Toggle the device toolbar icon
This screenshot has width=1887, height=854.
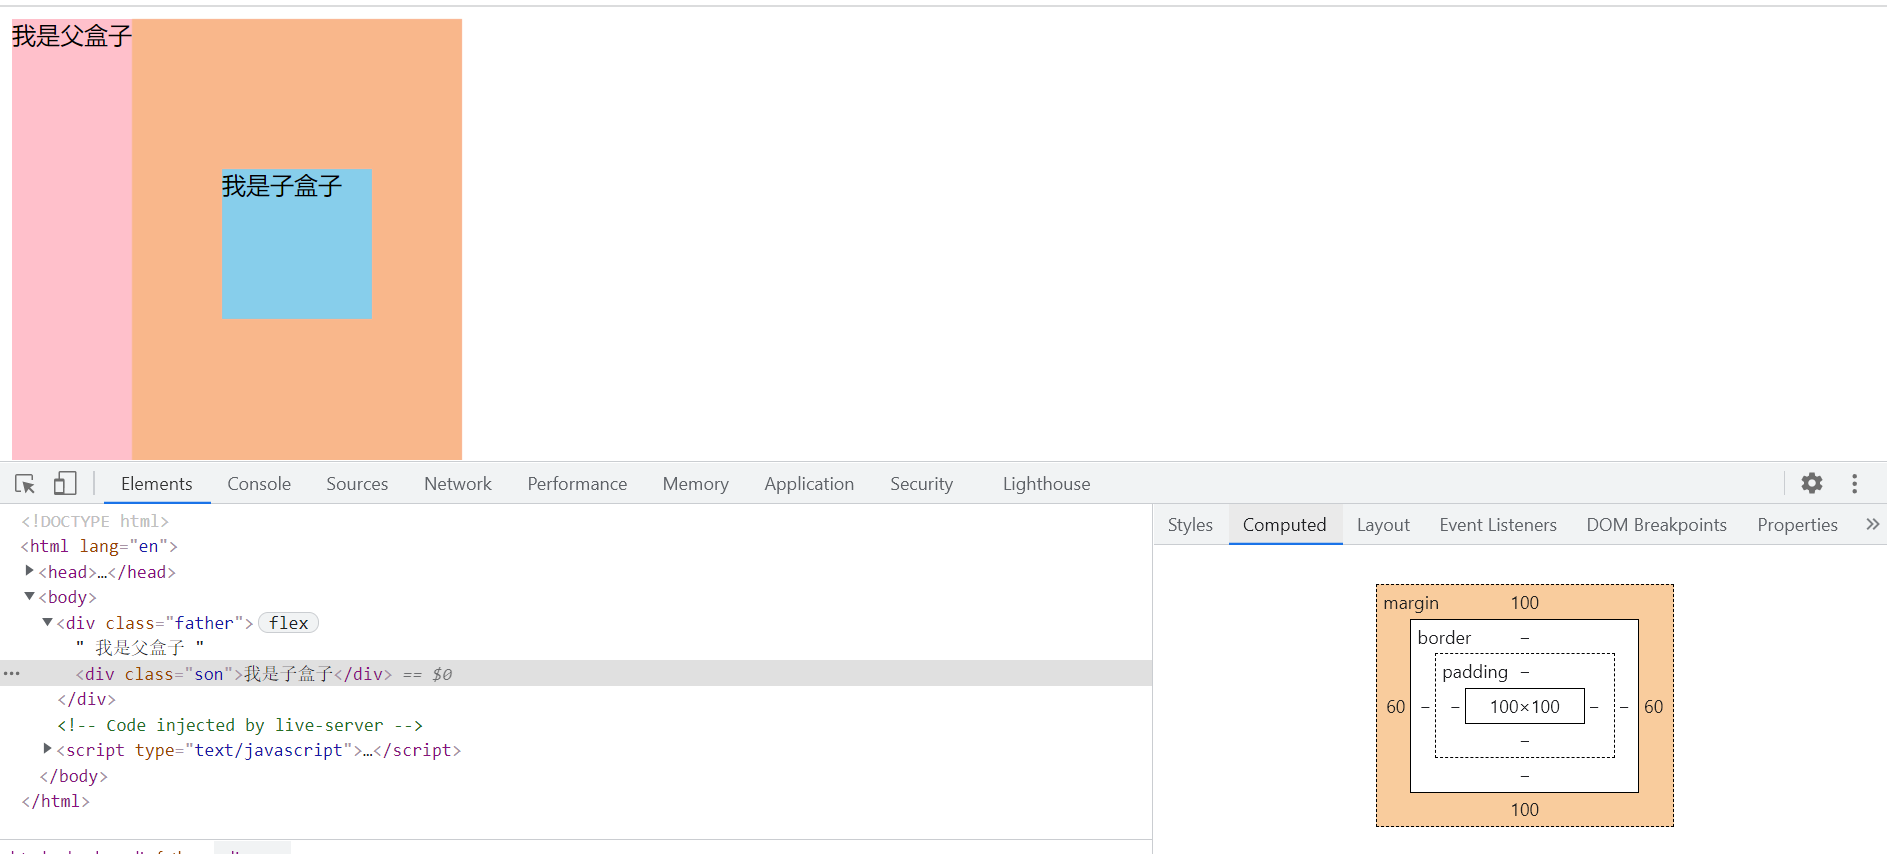[x=65, y=484]
